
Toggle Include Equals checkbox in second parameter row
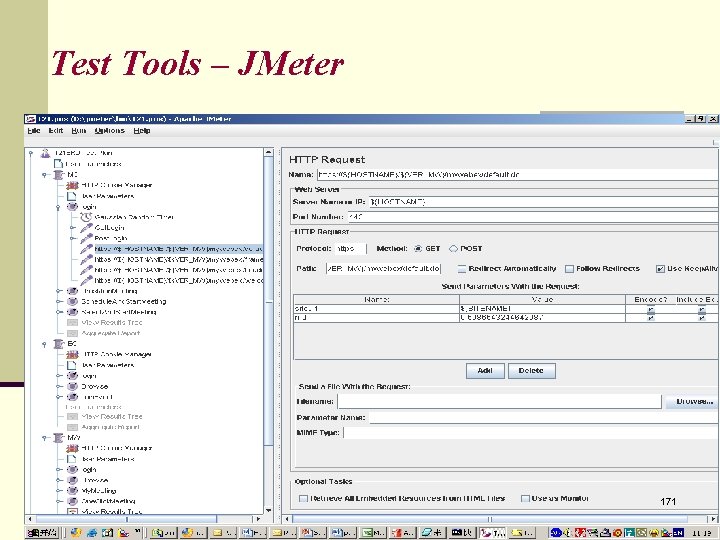click(702, 318)
